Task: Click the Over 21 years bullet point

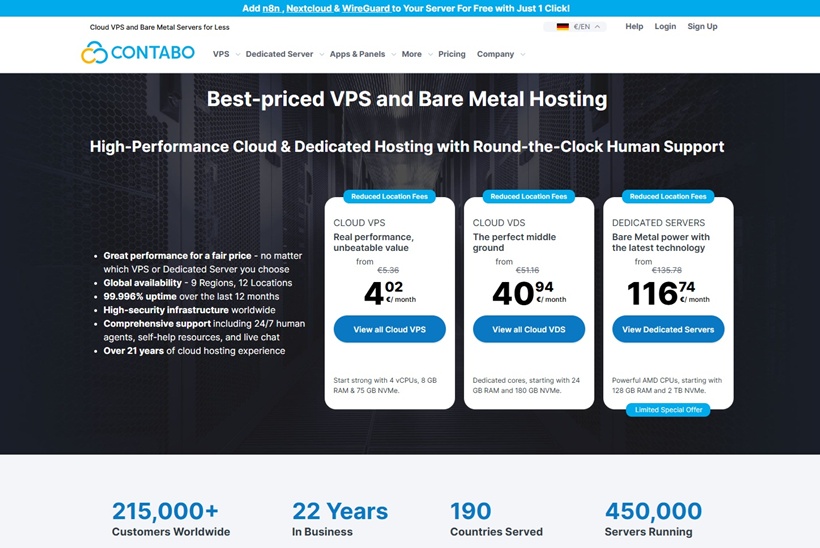Action: [x=194, y=351]
